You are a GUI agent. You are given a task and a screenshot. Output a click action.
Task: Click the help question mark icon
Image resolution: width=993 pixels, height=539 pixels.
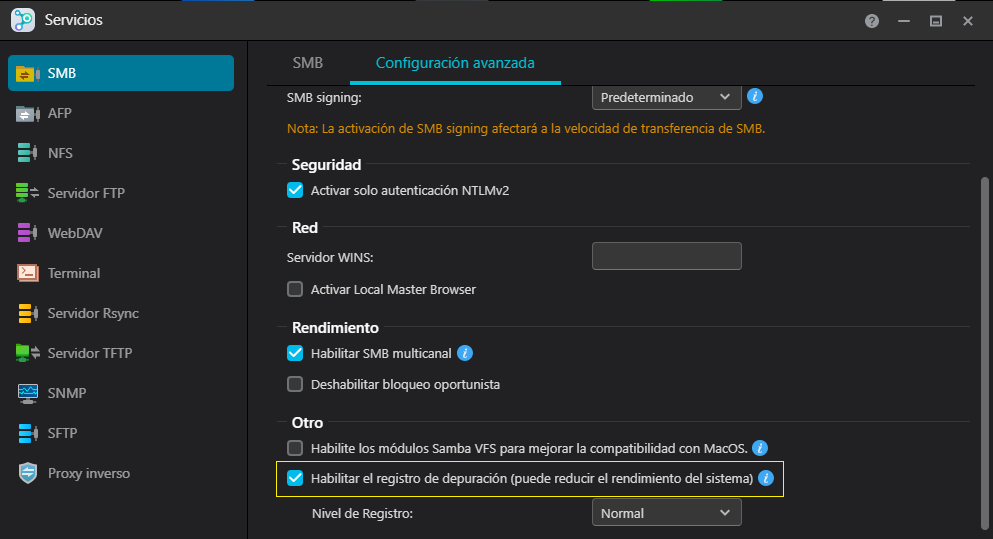pos(872,21)
